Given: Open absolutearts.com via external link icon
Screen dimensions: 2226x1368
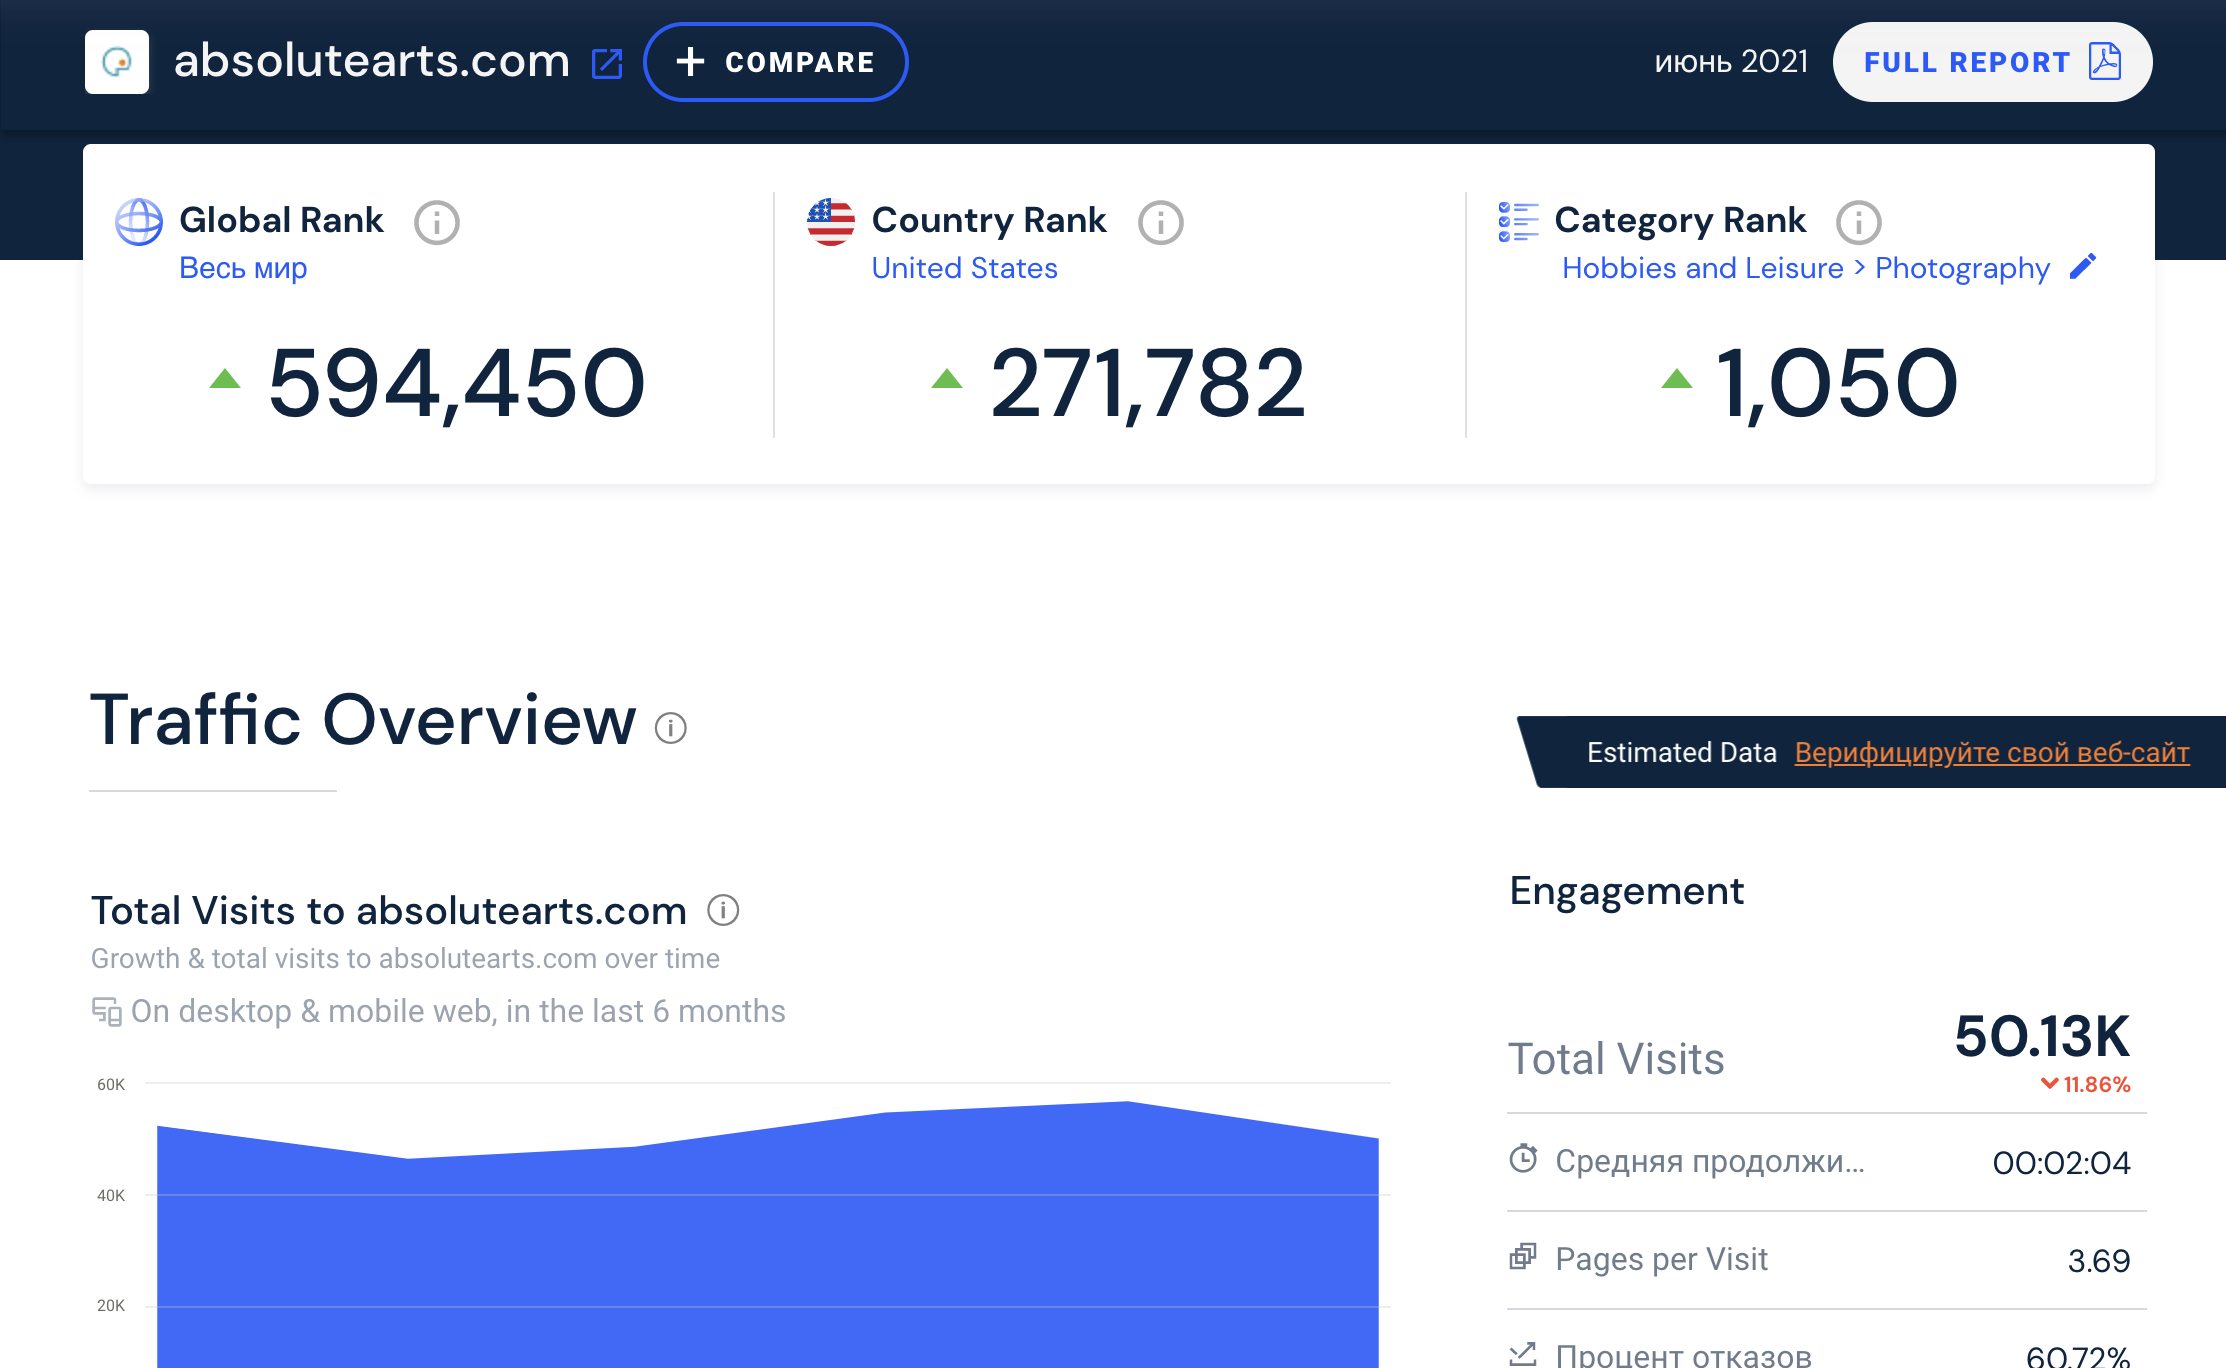Looking at the screenshot, I should coord(607,63).
